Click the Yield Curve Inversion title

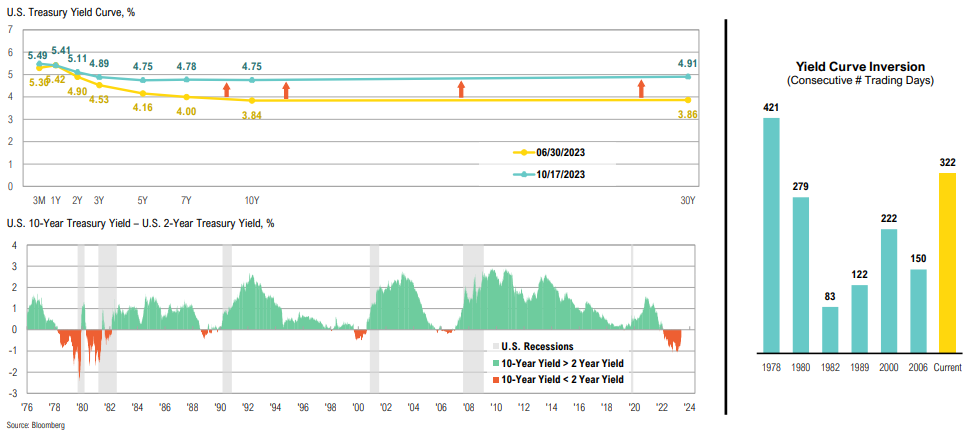[x=859, y=66]
